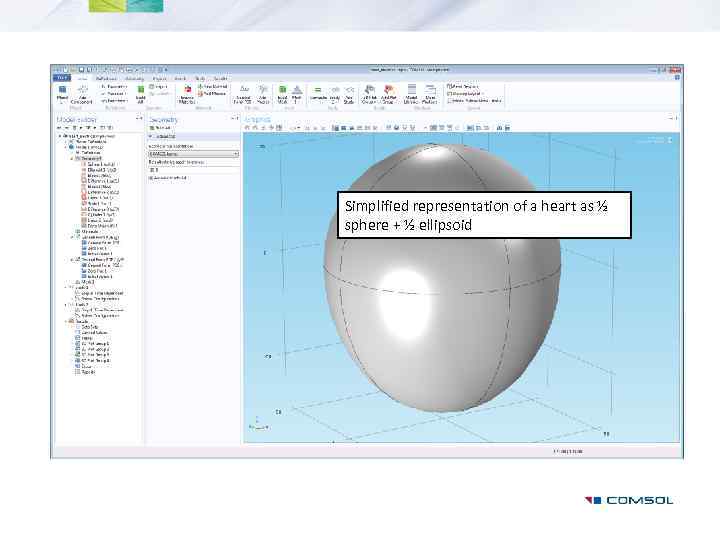Image resolution: width=720 pixels, height=540 pixels.
Task: Open the COMSOL kernel geometry representation dropdown
Action: [193, 154]
